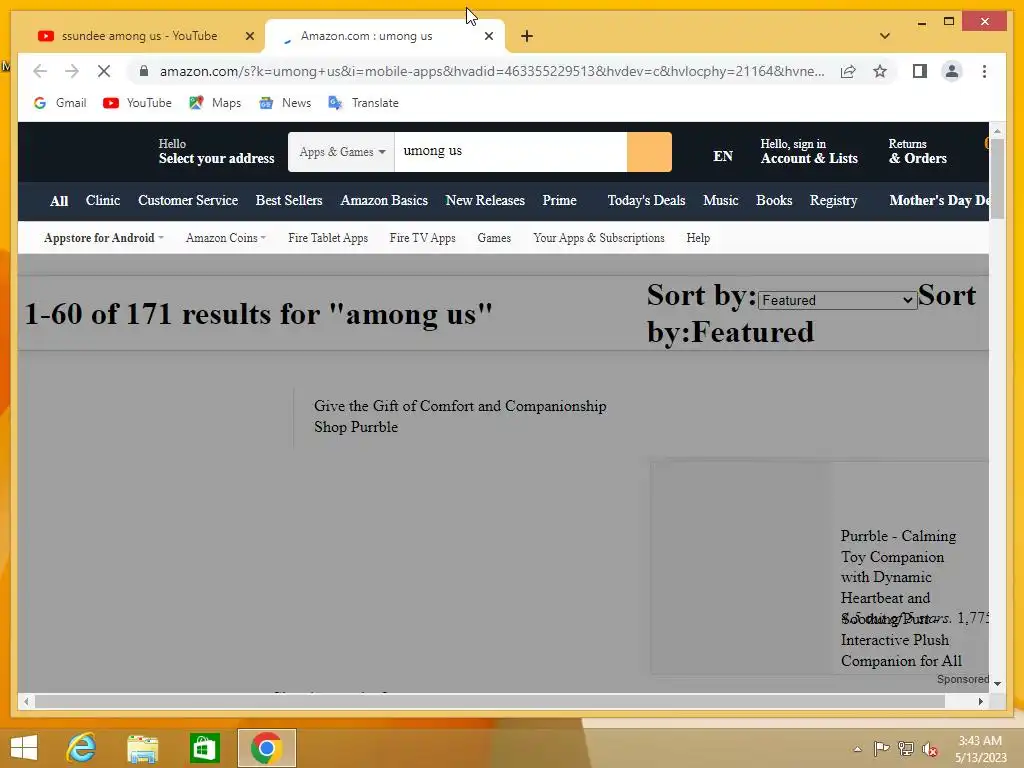Click the Chrome address bar URL
The image size is (1024, 768).
click(492, 71)
